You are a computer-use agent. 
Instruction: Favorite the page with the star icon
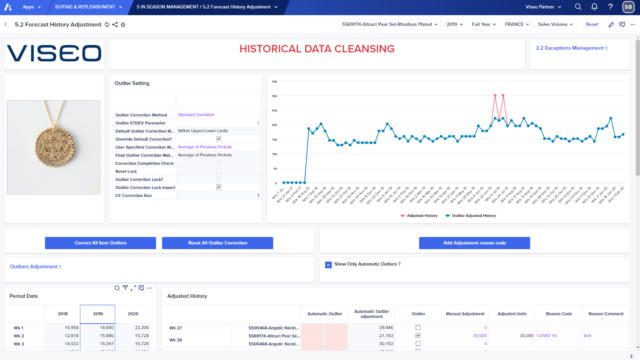pos(123,24)
